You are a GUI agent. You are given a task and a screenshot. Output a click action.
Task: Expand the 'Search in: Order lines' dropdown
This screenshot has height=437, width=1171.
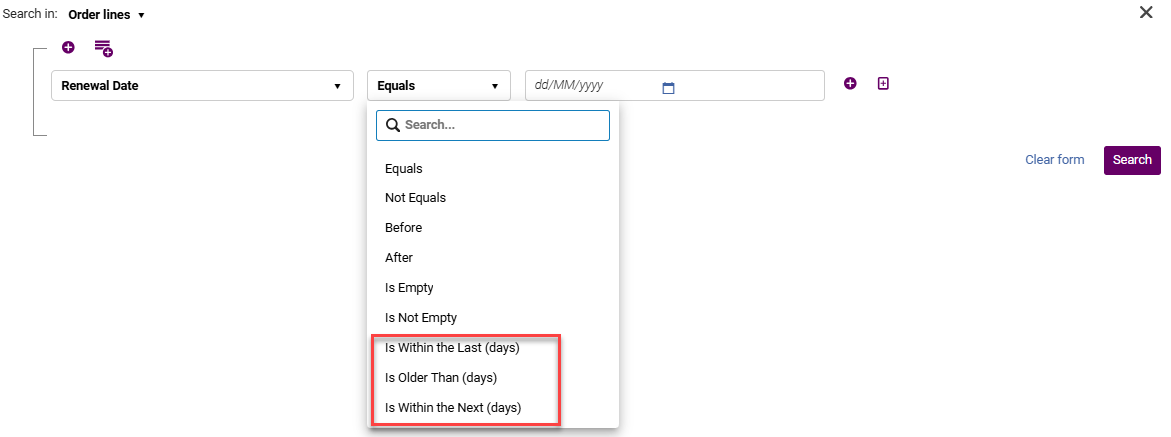(107, 15)
